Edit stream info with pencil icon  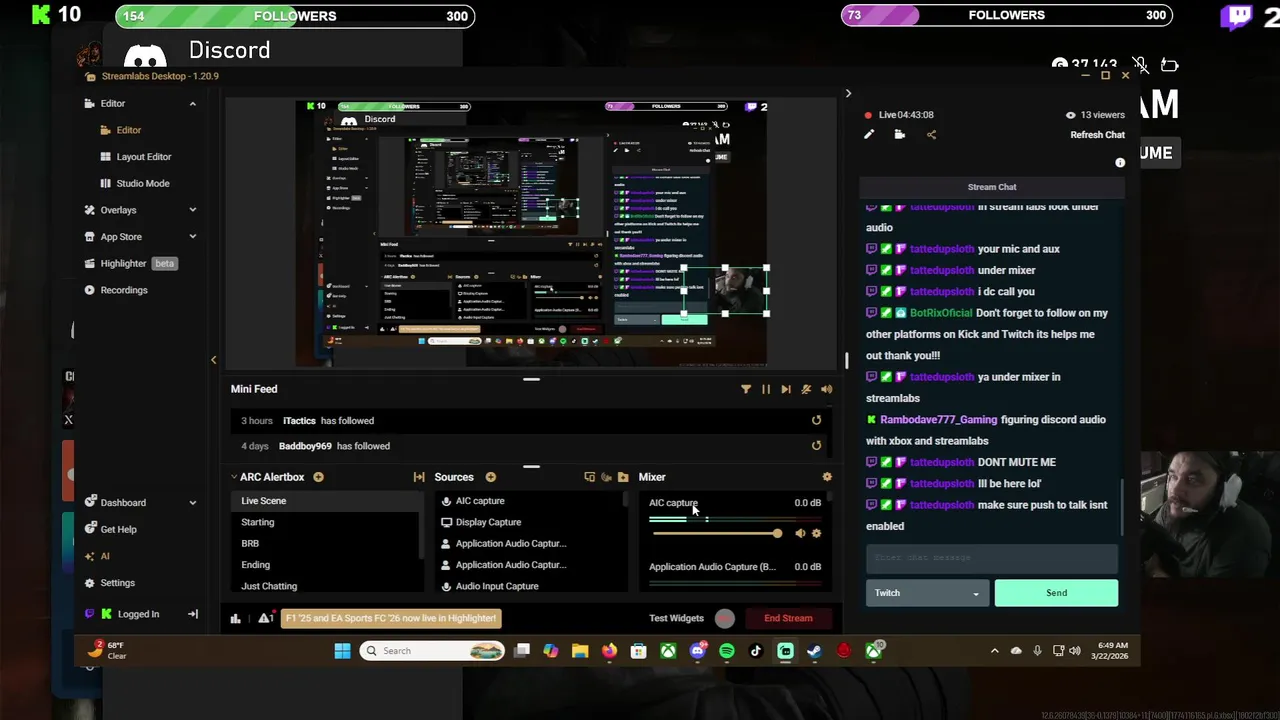[869, 135]
